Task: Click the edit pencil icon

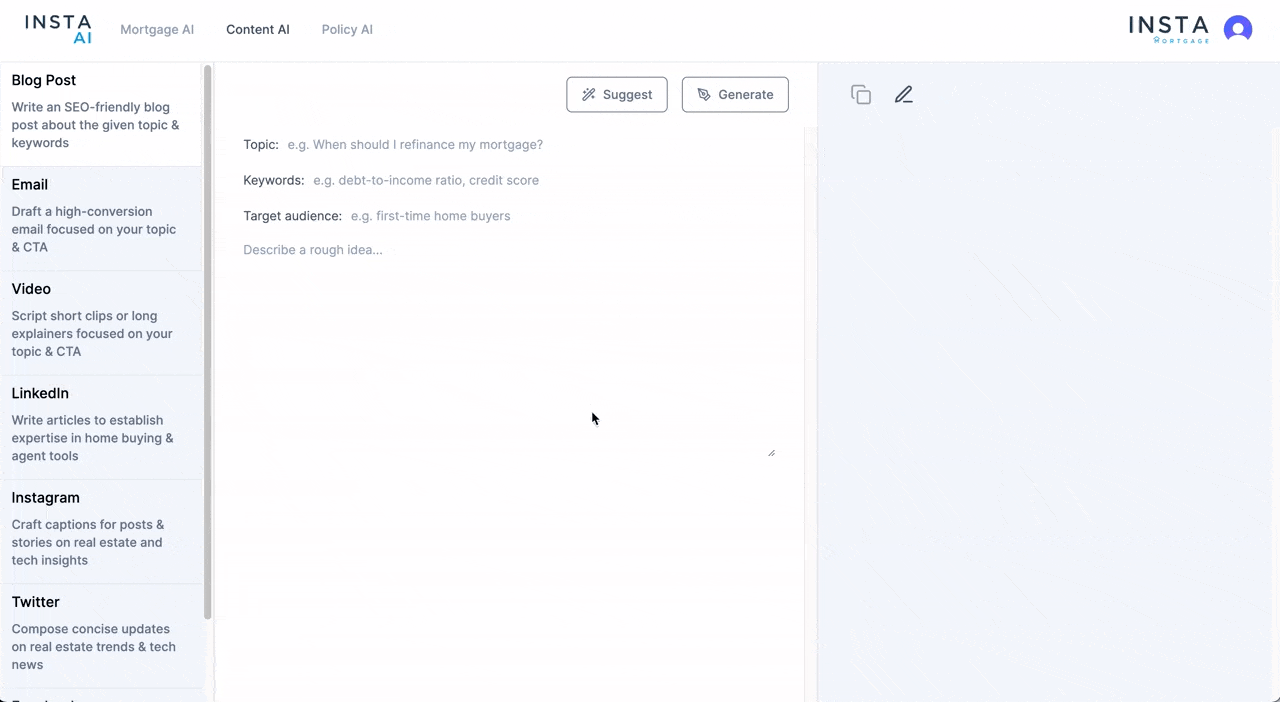Action: click(904, 95)
